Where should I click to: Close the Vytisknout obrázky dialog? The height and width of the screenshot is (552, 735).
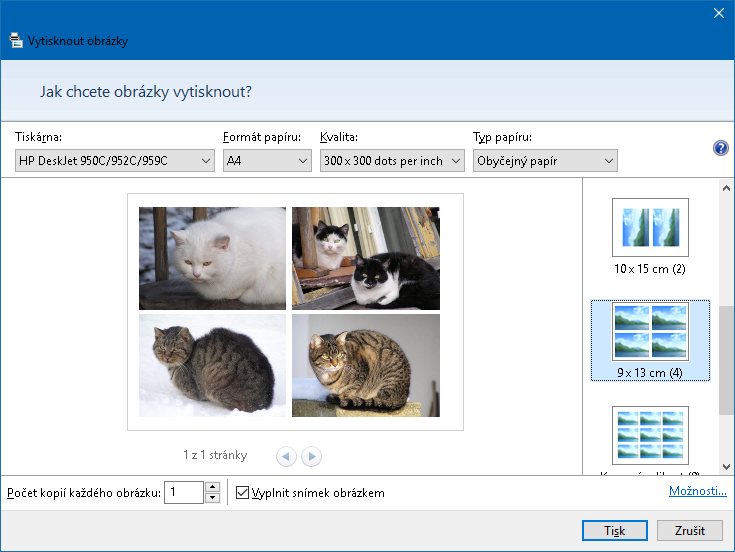719,13
